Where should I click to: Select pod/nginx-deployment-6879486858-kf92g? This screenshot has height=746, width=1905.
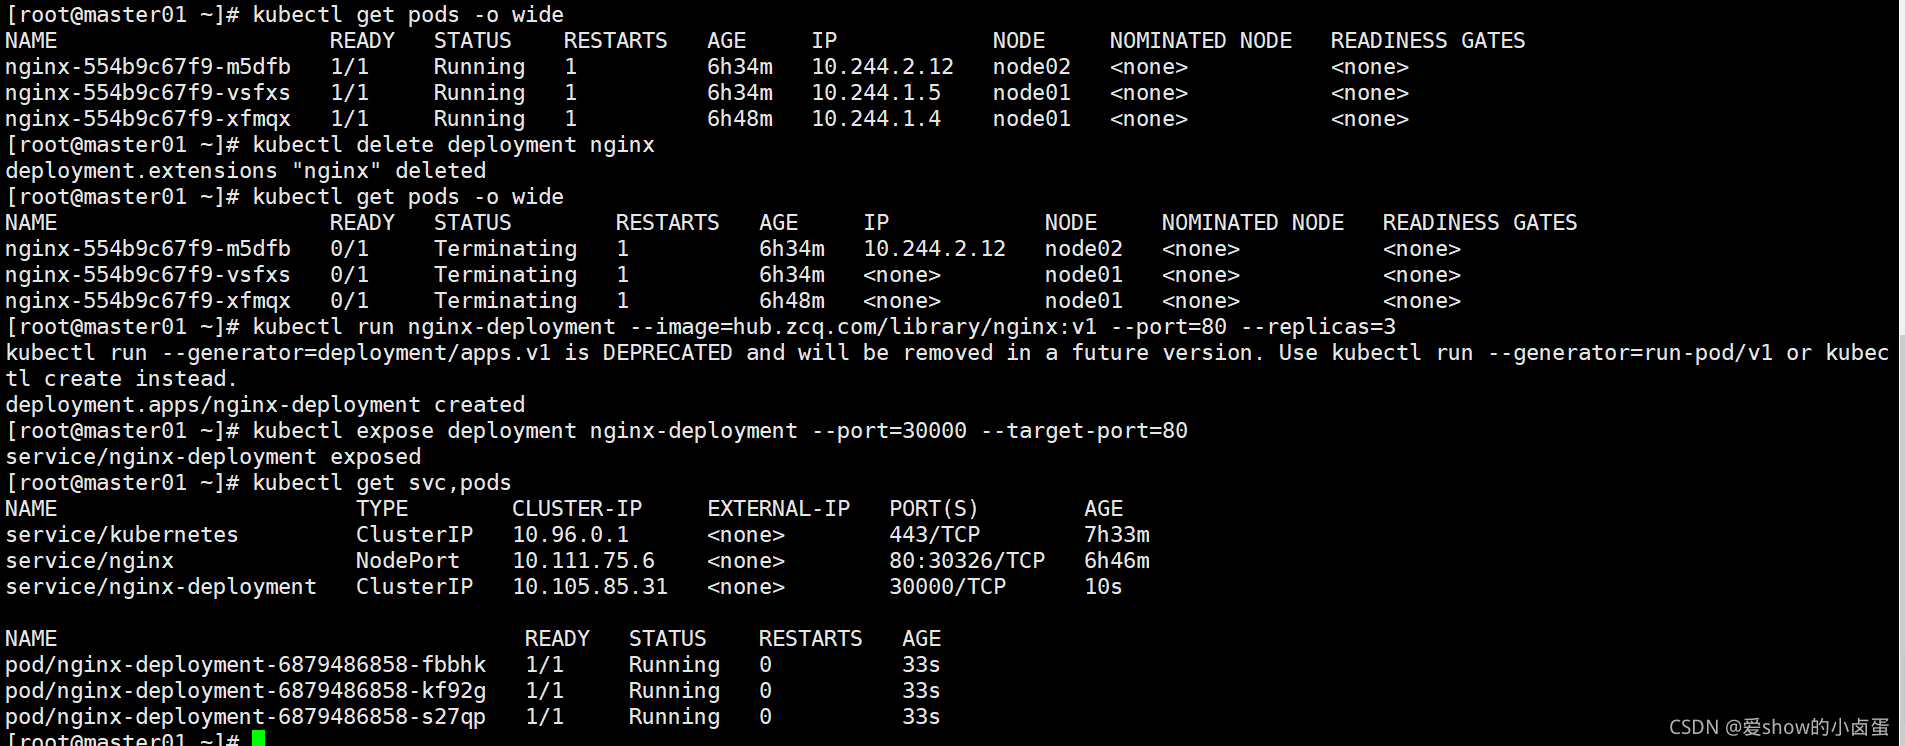246,691
